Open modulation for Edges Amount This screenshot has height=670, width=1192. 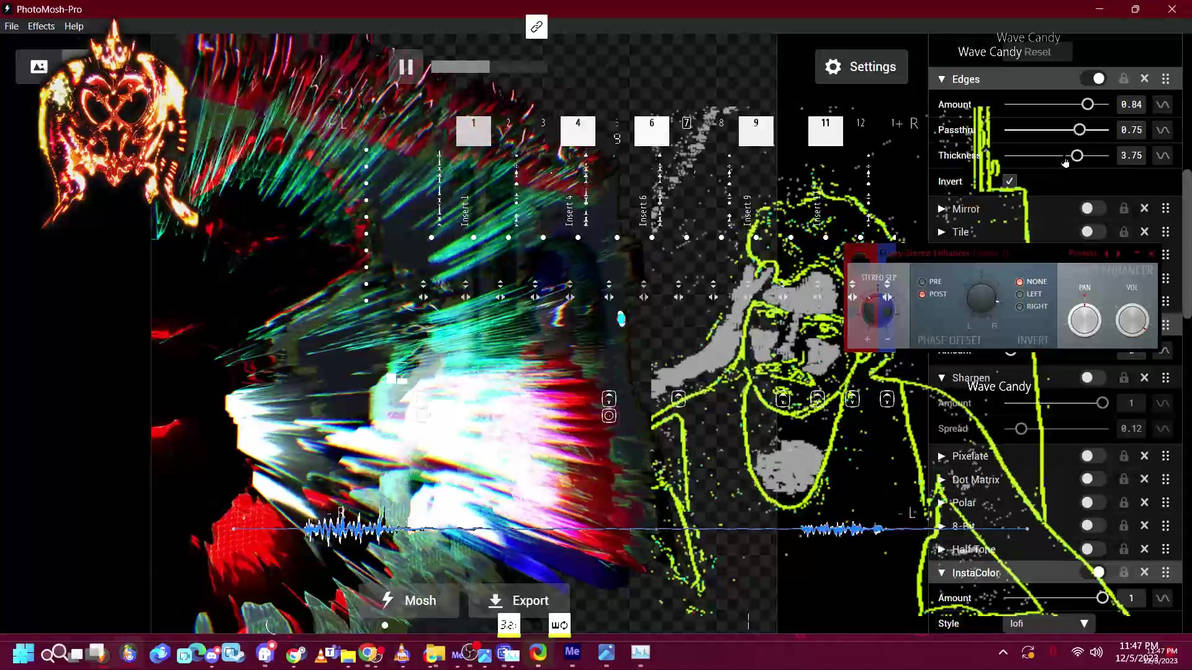tap(1162, 104)
